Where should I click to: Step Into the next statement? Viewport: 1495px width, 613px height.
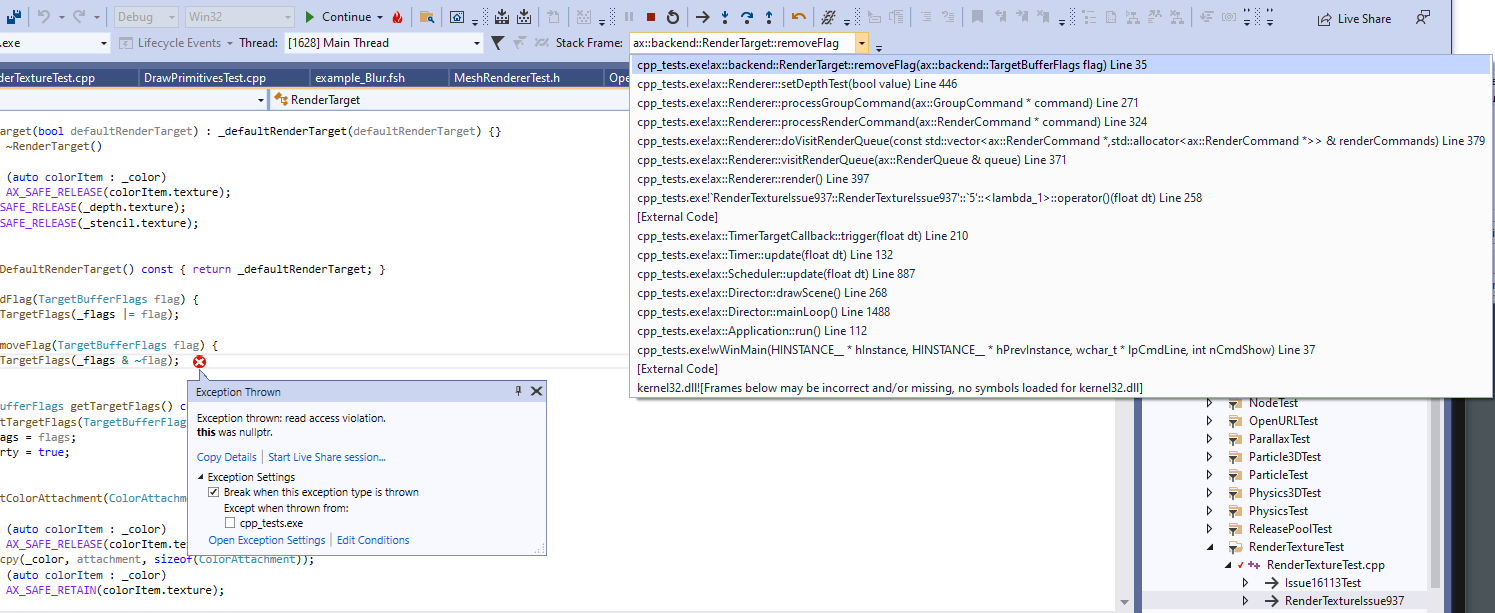(x=725, y=17)
